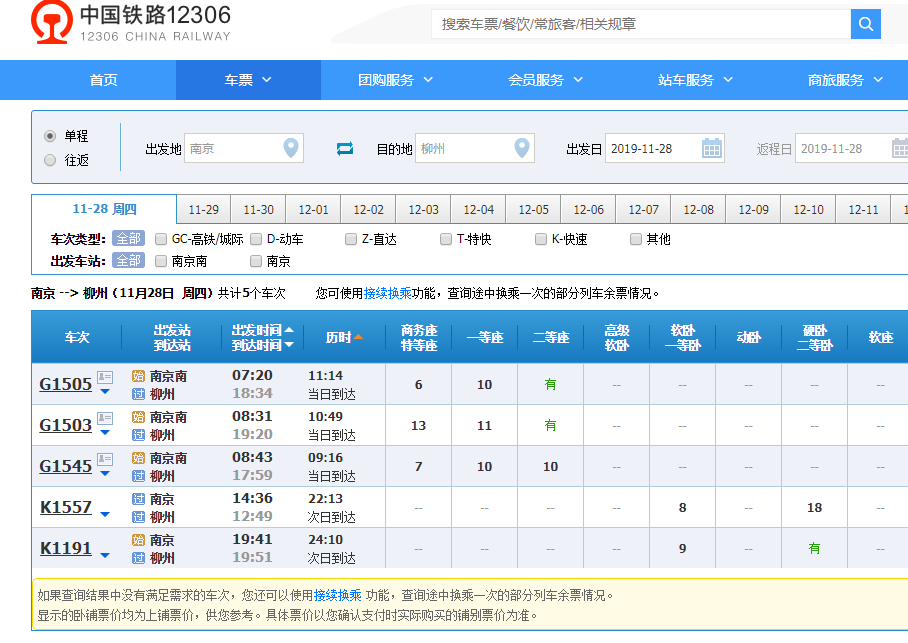Image resolution: width=908 pixels, height=643 pixels.
Task: Expand stops for train K1557
Action: (x=105, y=514)
